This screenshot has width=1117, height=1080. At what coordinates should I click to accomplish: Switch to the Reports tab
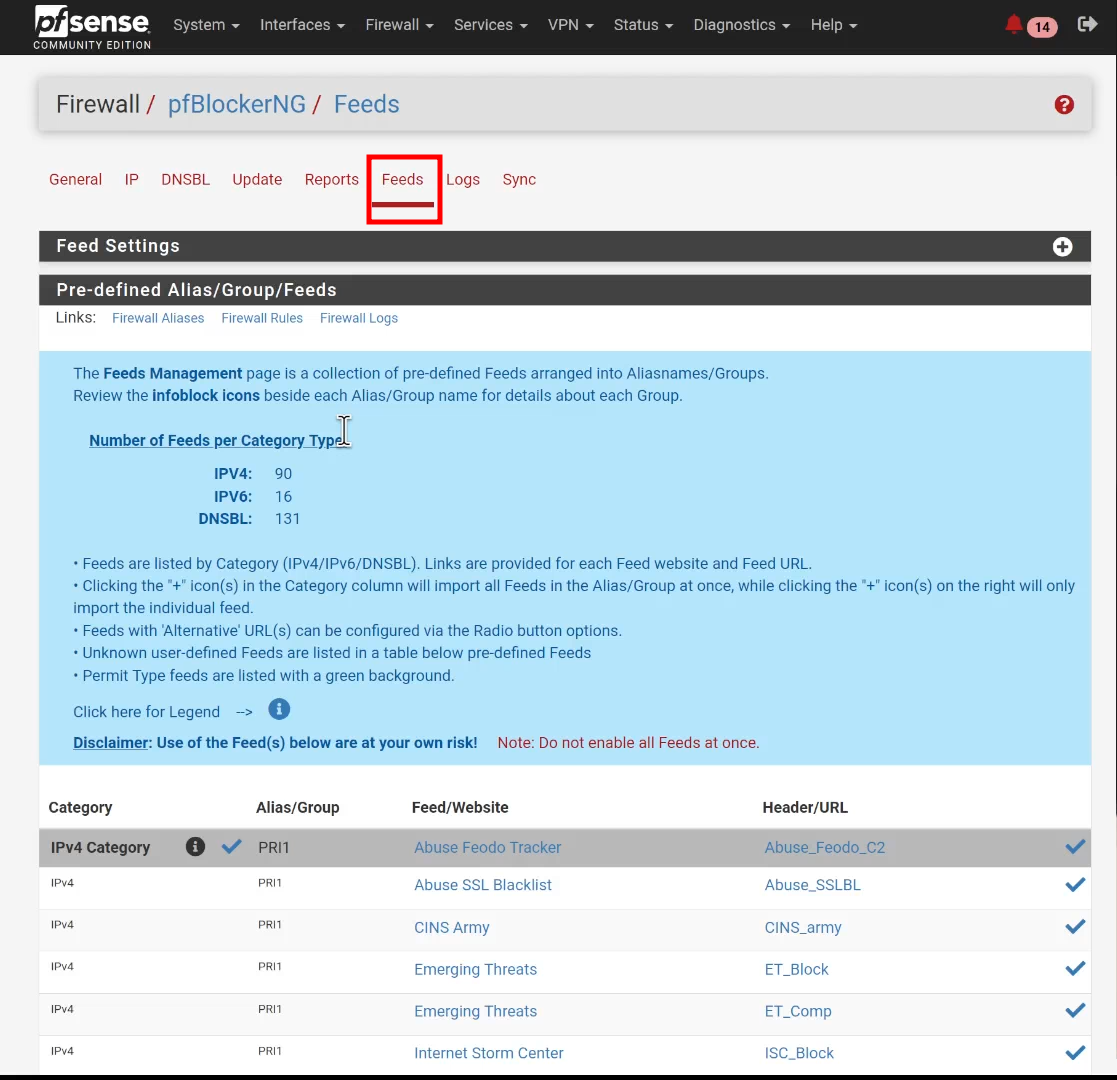tap(331, 180)
